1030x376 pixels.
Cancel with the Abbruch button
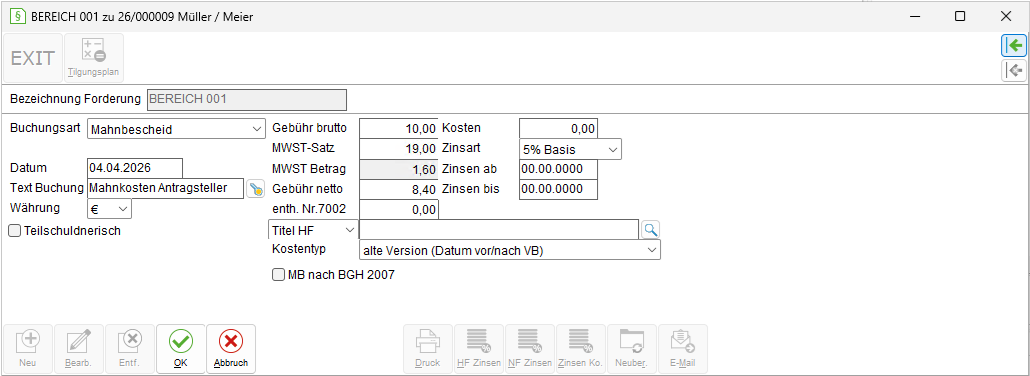(x=231, y=349)
